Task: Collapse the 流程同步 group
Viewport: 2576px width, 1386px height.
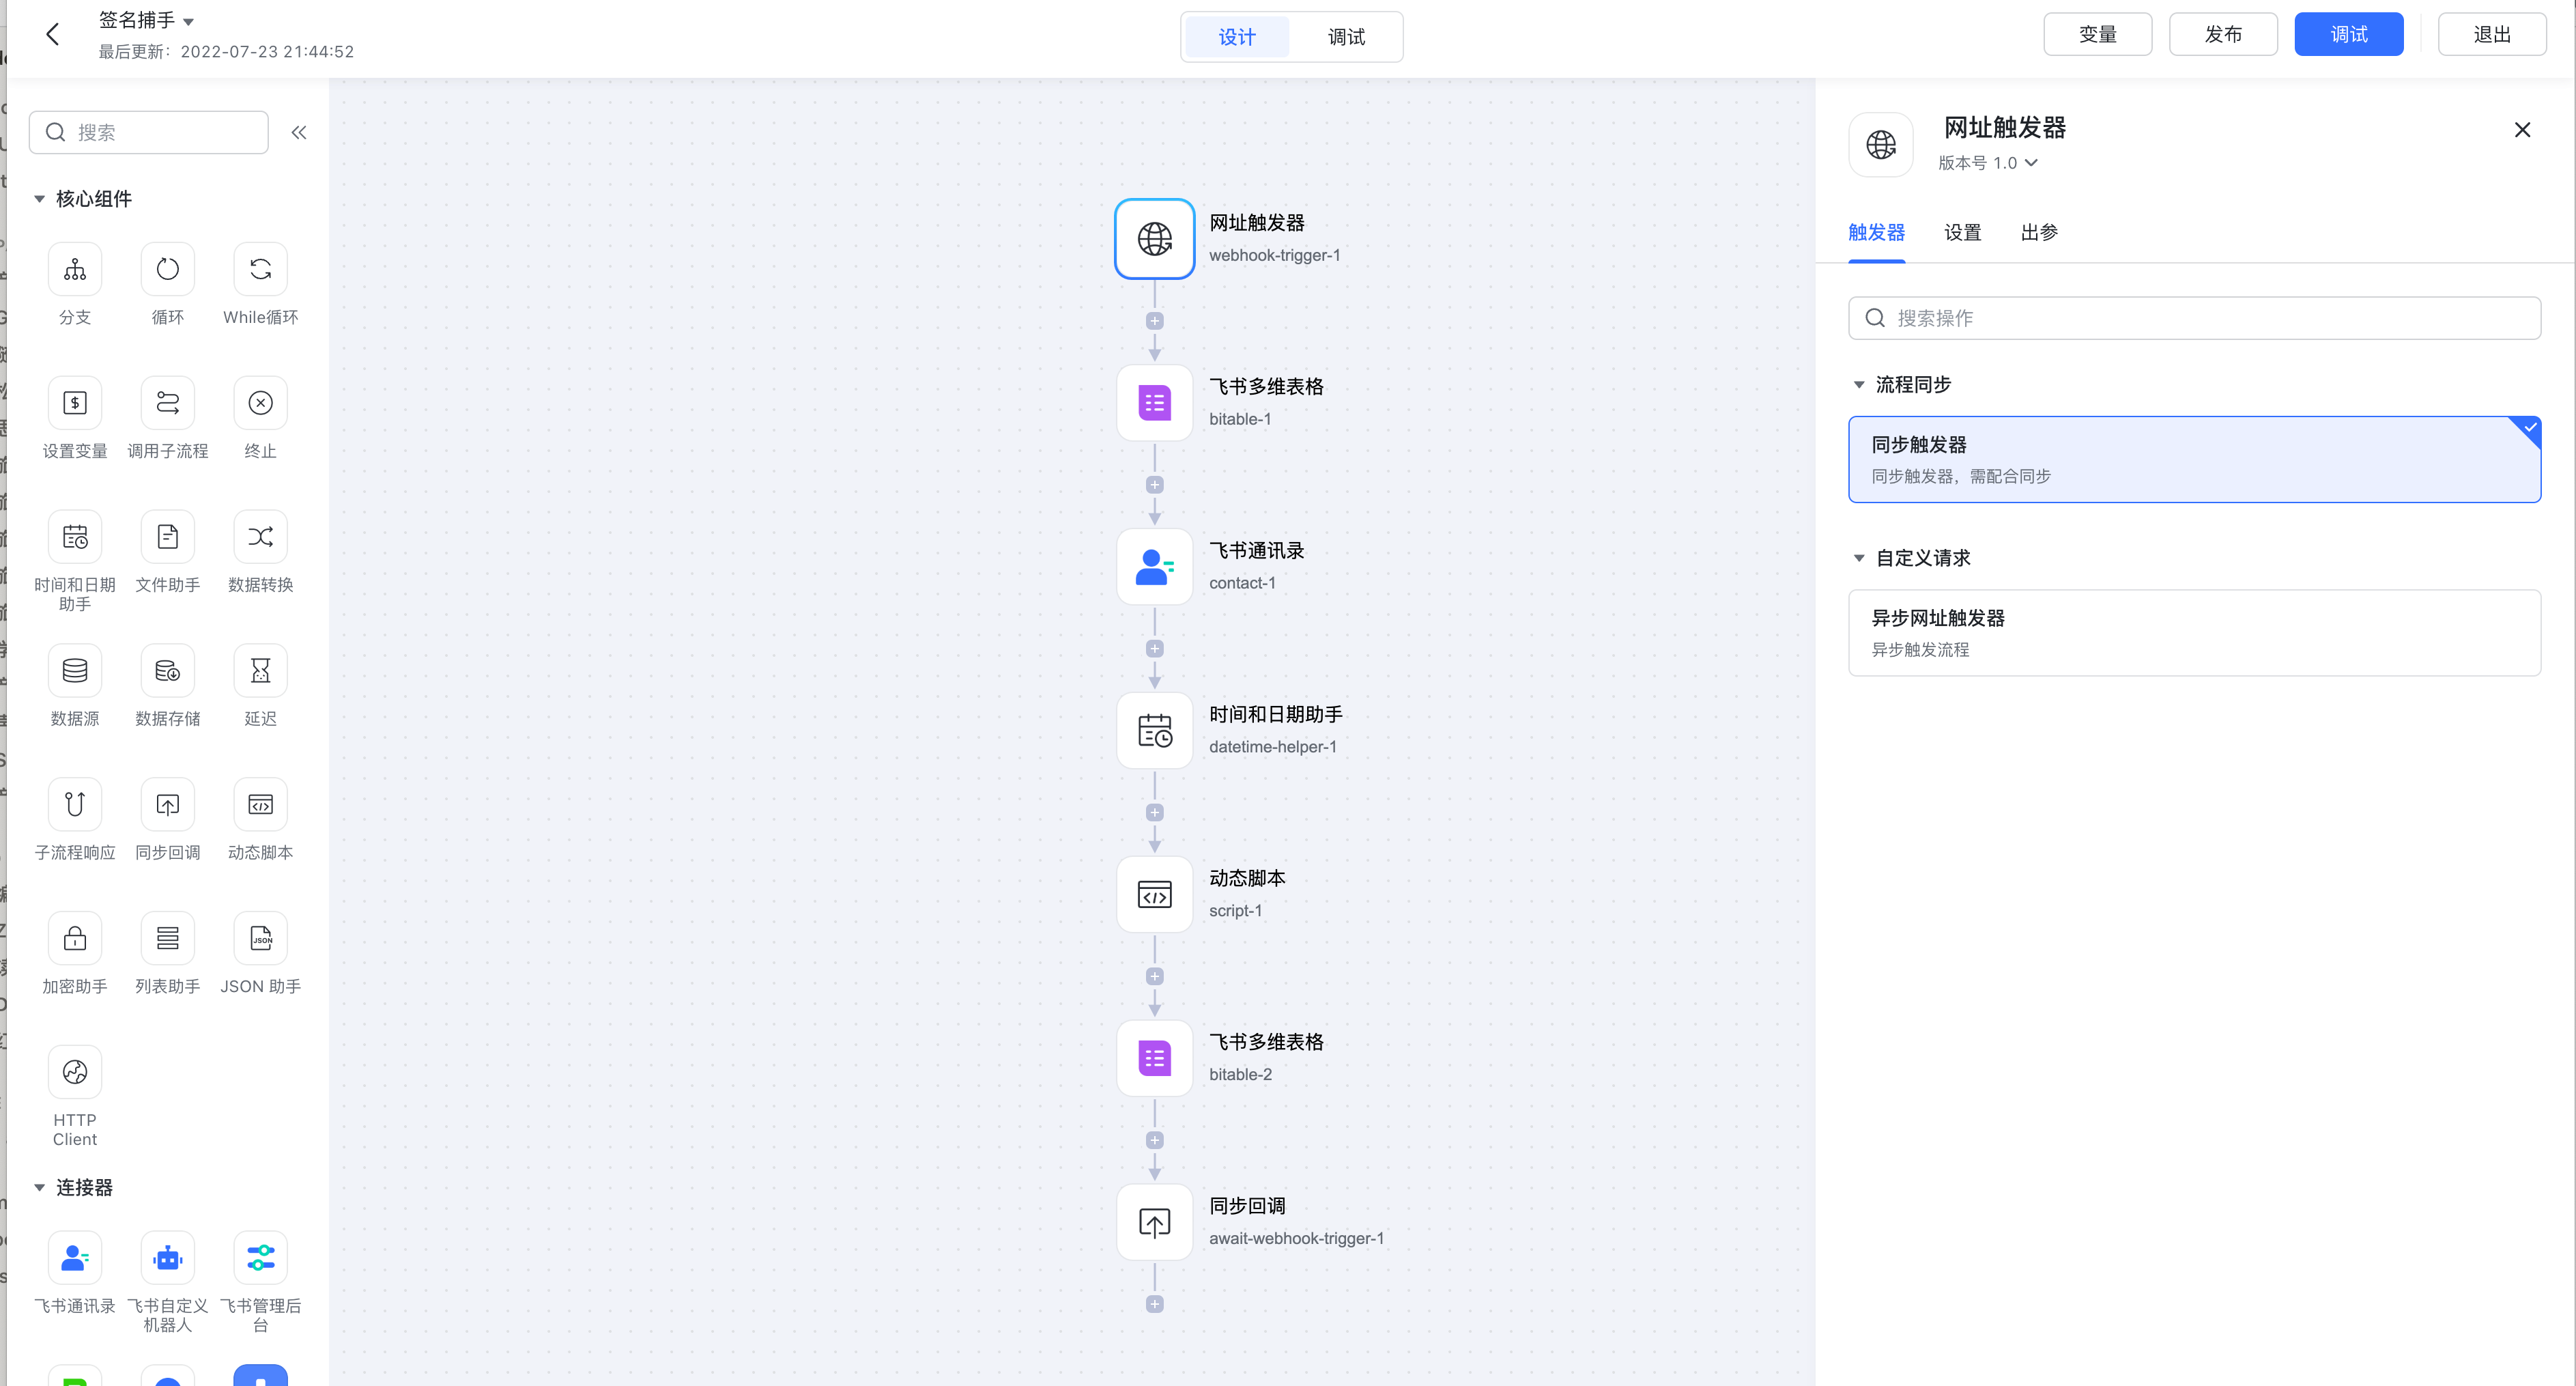Action: (x=1860, y=385)
